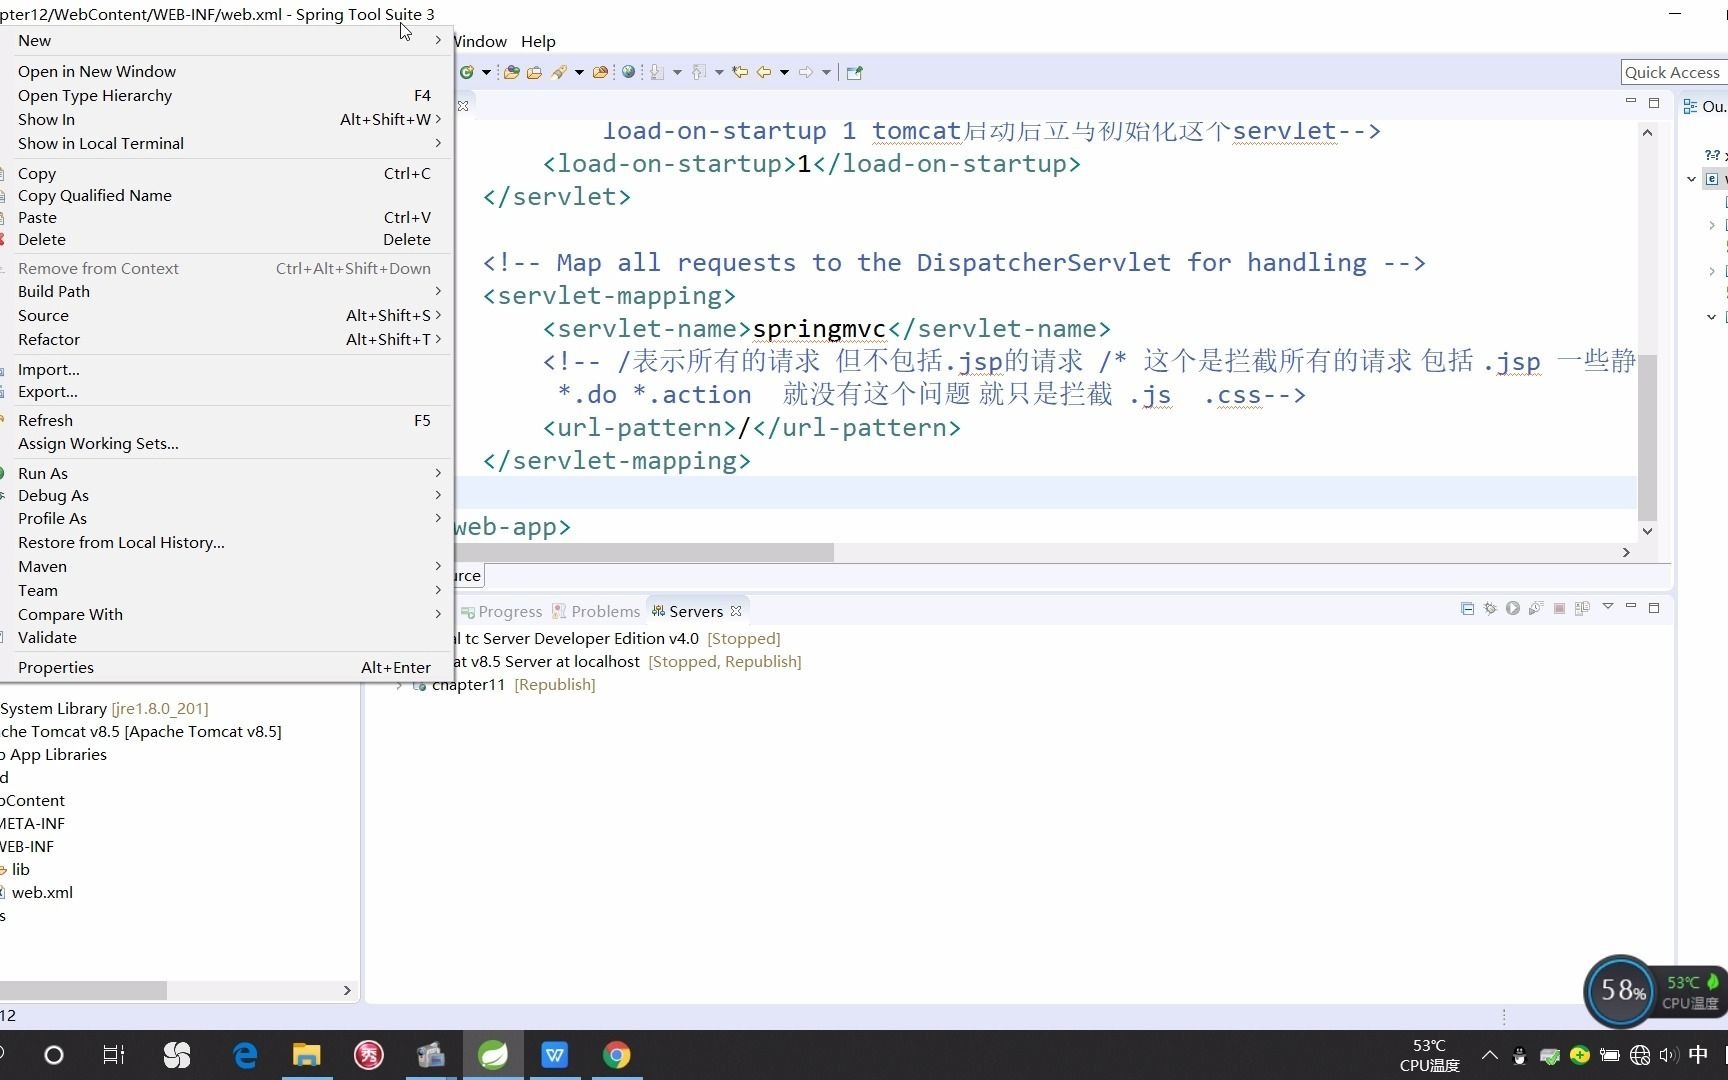This screenshot has width=1728, height=1080.
Task: Maximize the web.xml editor area
Action: pyautogui.click(x=1654, y=102)
